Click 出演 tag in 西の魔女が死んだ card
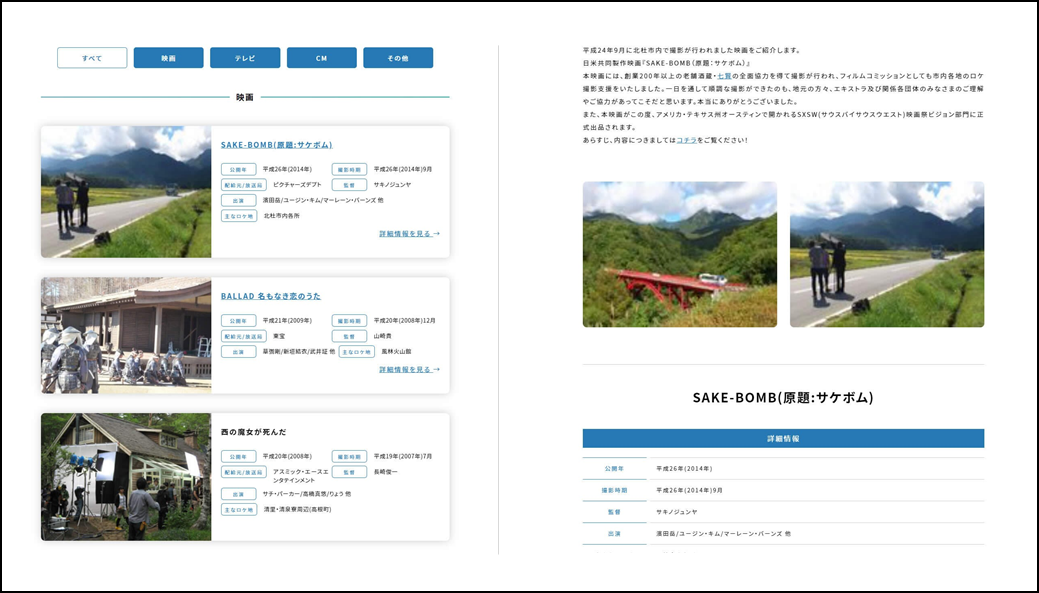This screenshot has width=1039, height=593. pyautogui.click(x=239, y=494)
